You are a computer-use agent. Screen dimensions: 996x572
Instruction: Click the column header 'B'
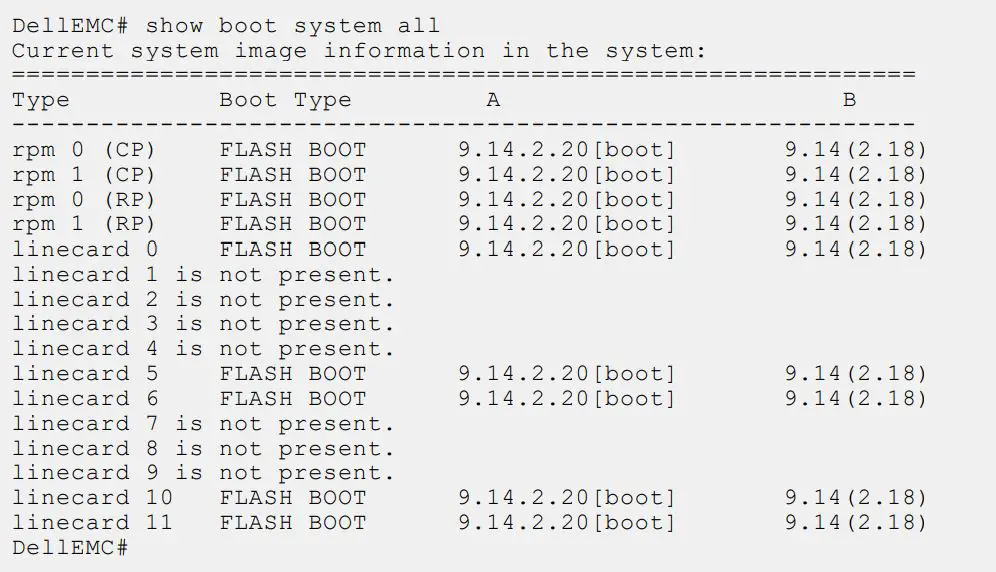[849, 100]
